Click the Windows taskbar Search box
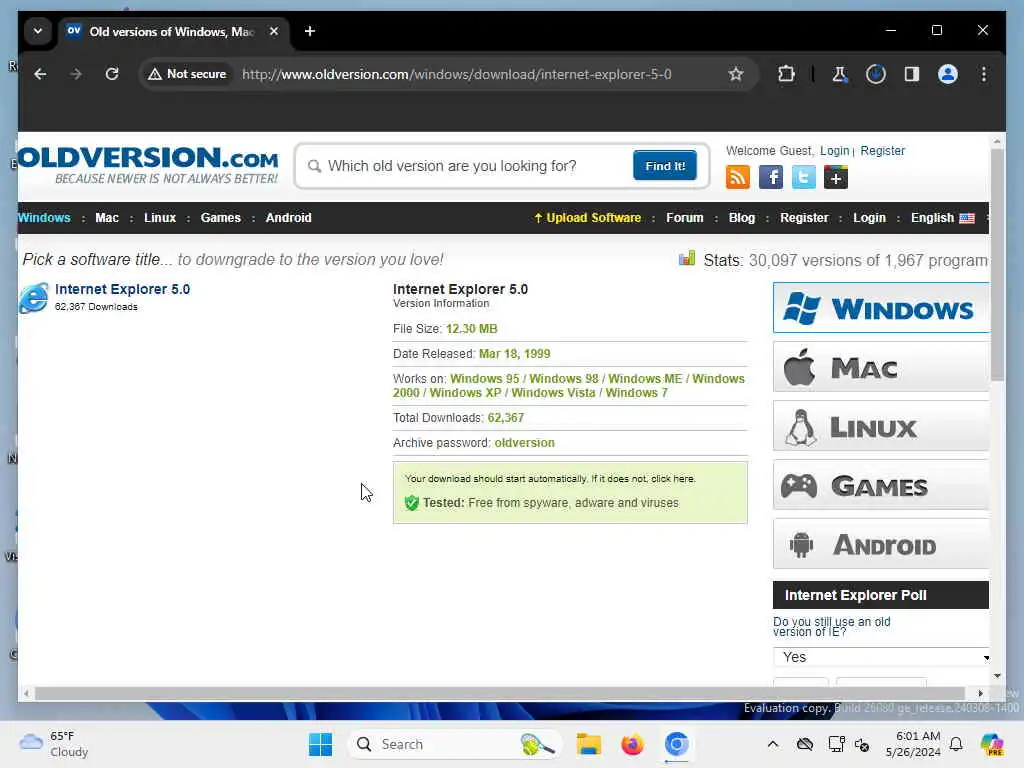Screen dimensions: 1024x768 [x=455, y=744]
